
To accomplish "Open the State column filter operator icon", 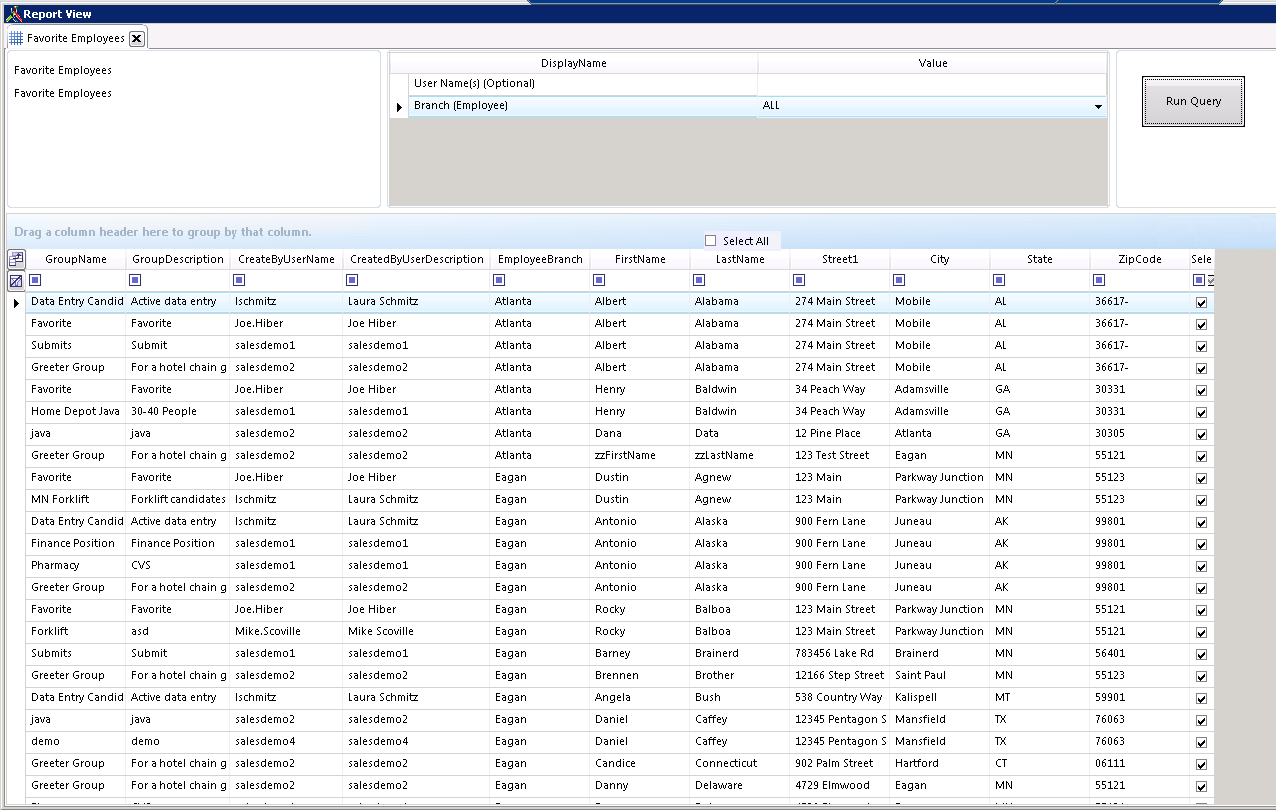I will pos(999,280).
